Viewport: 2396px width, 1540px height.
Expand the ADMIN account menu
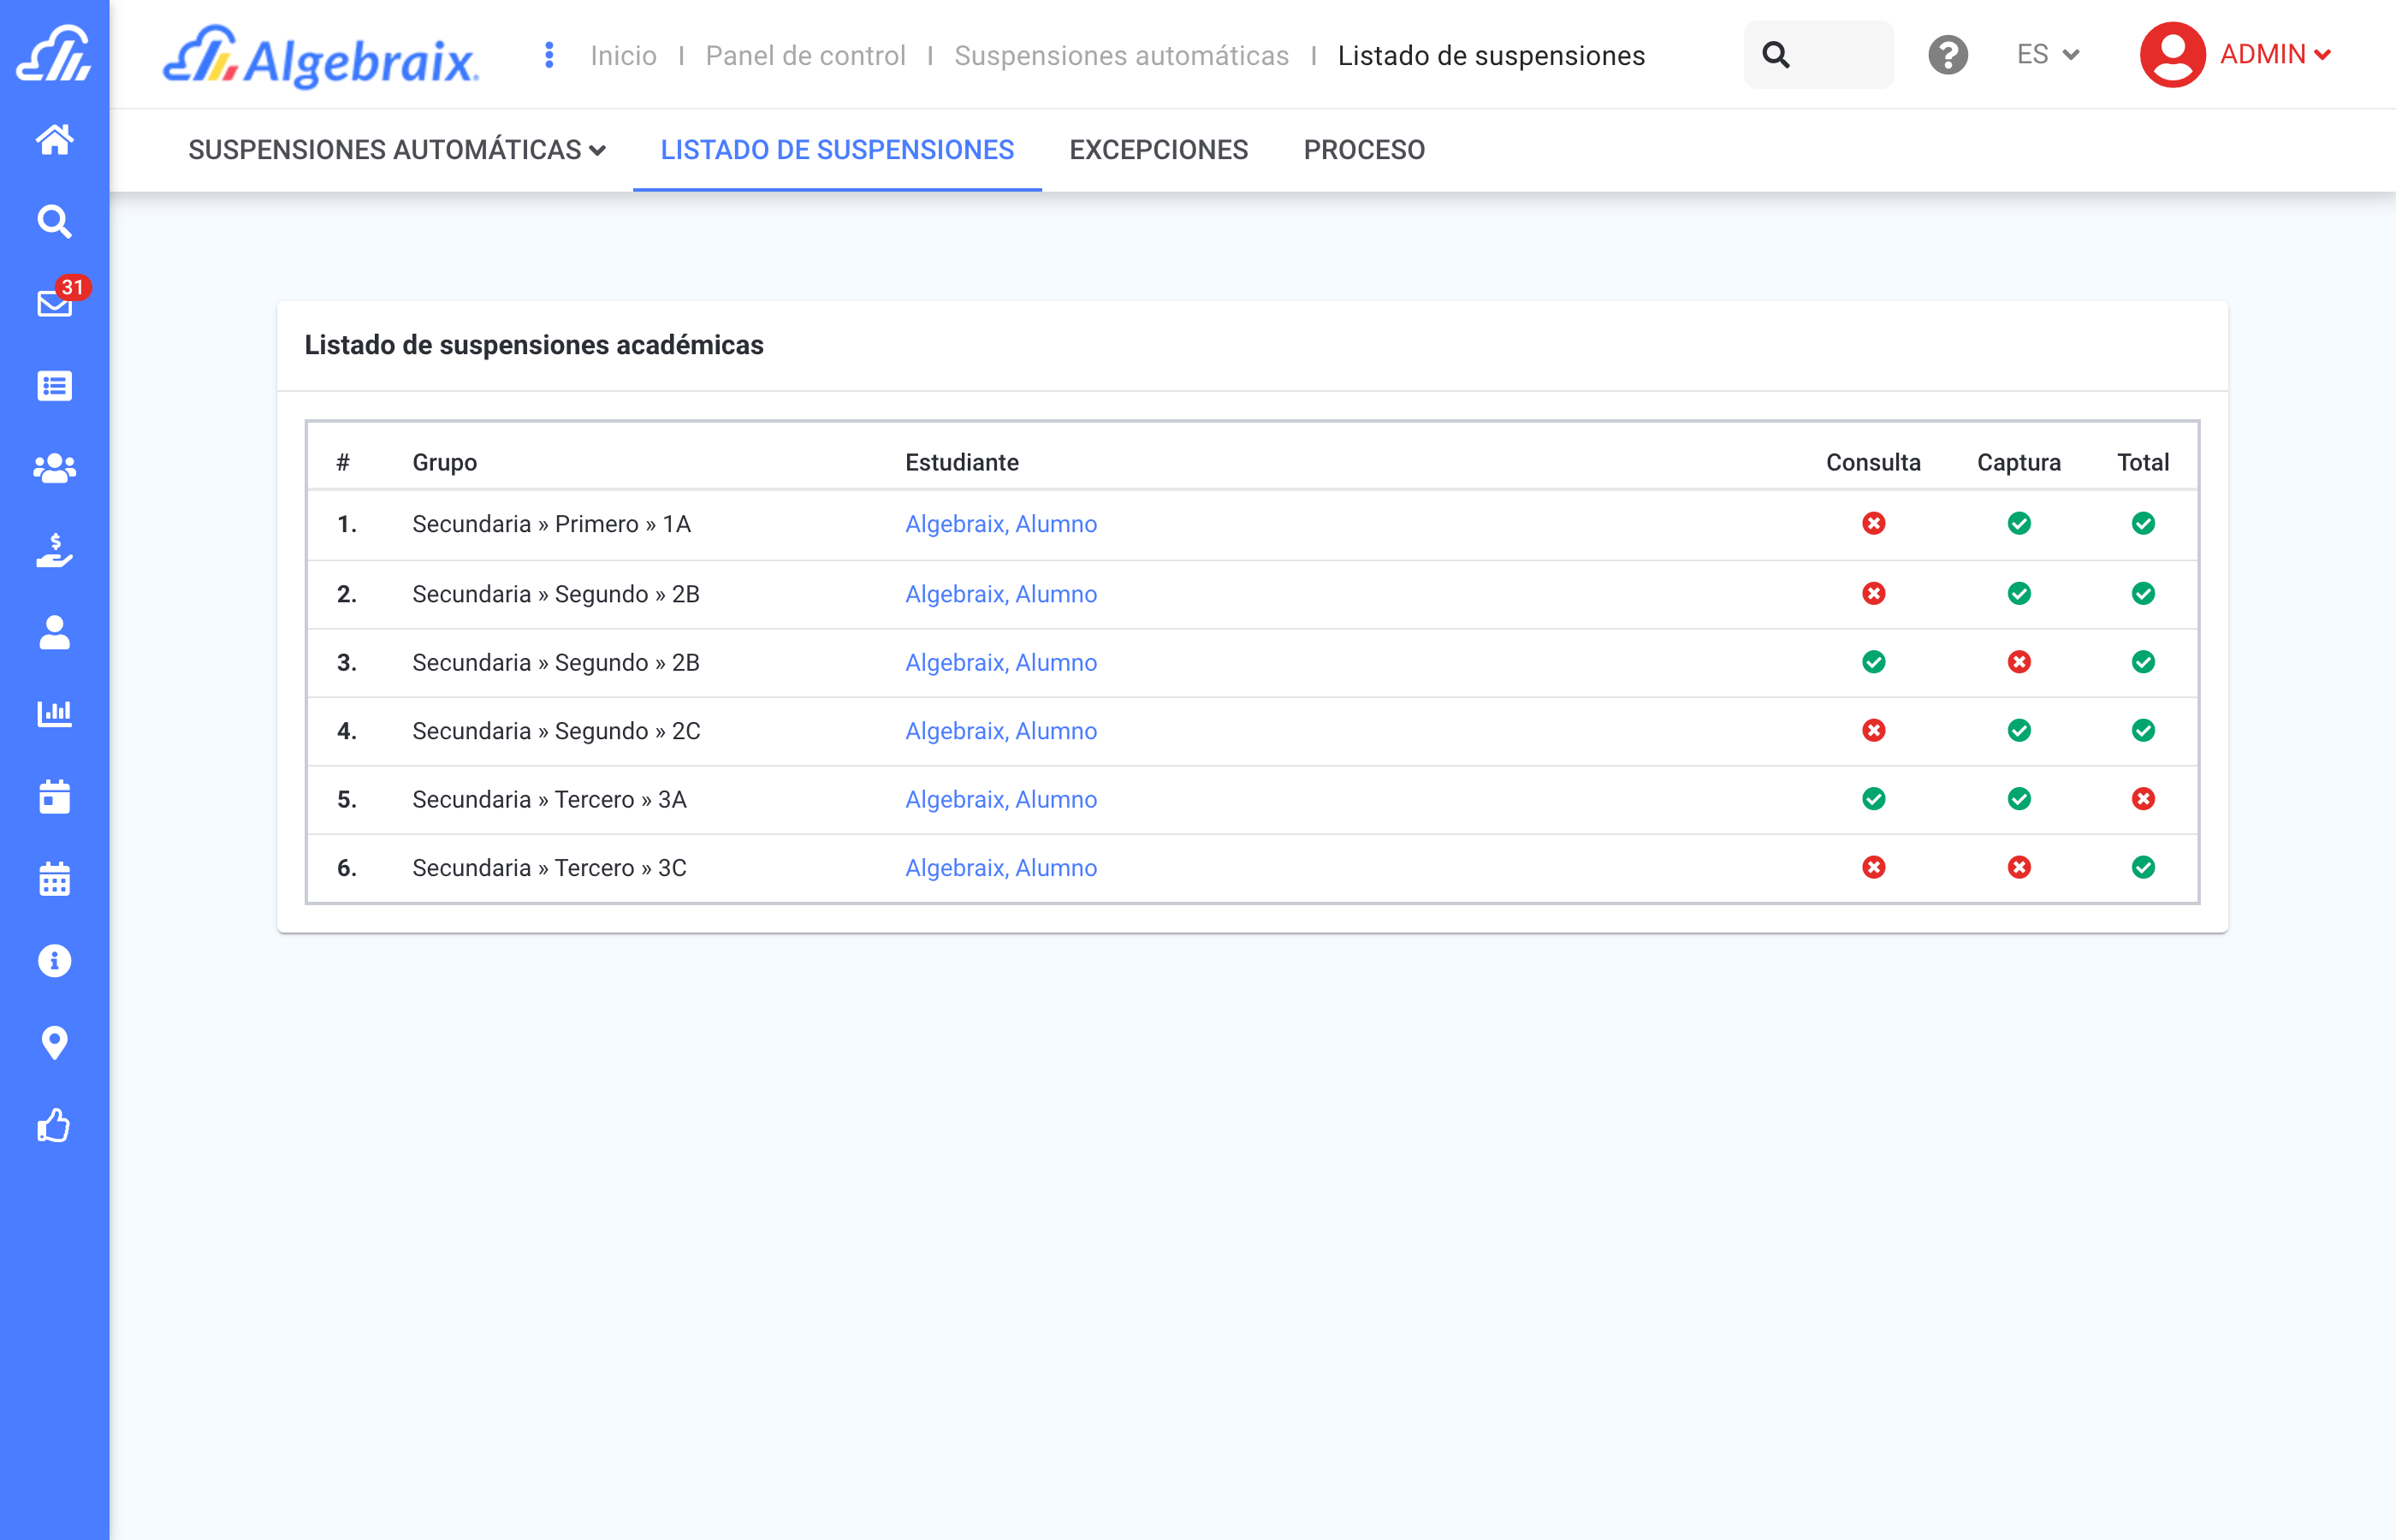coord(2277,55)
